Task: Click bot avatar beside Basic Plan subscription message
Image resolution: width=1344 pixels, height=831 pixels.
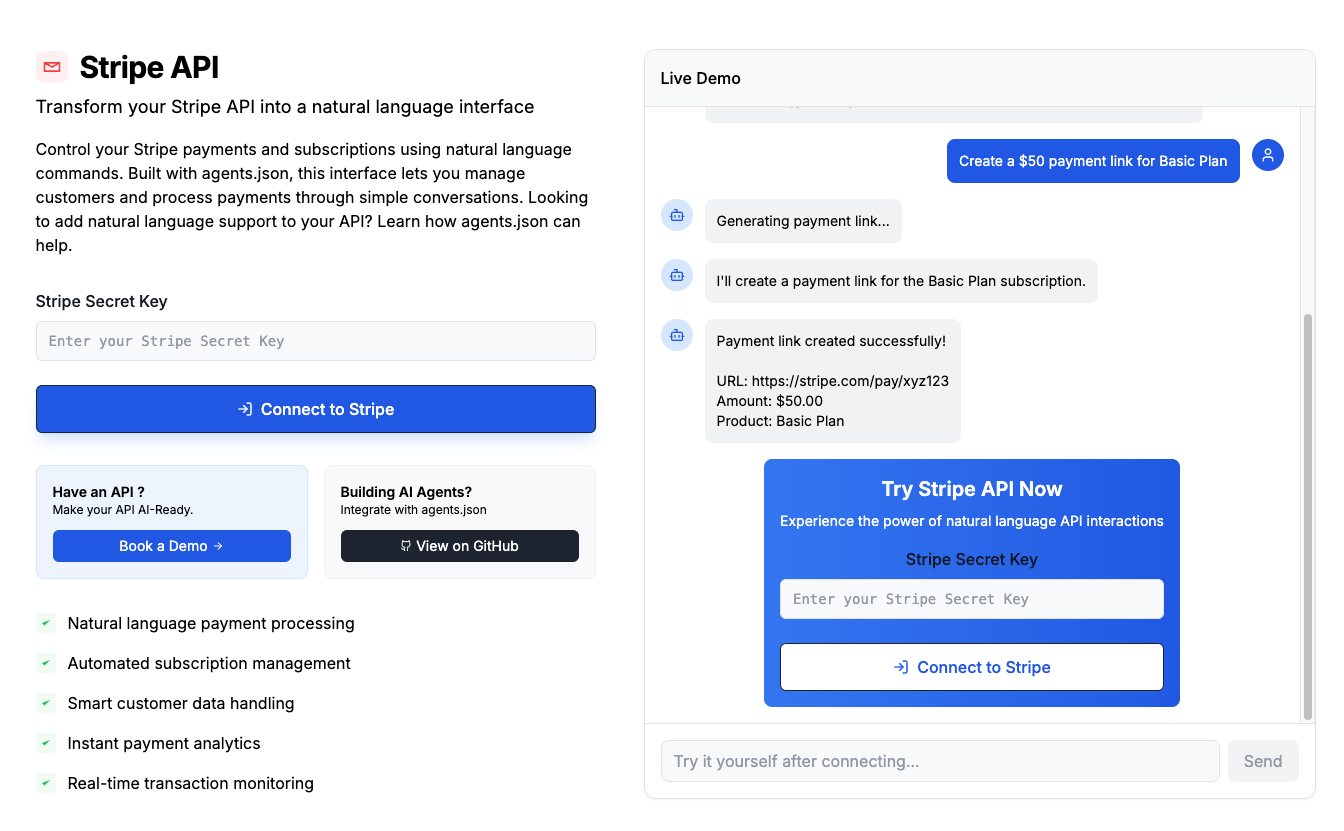Action: [677, 275]
